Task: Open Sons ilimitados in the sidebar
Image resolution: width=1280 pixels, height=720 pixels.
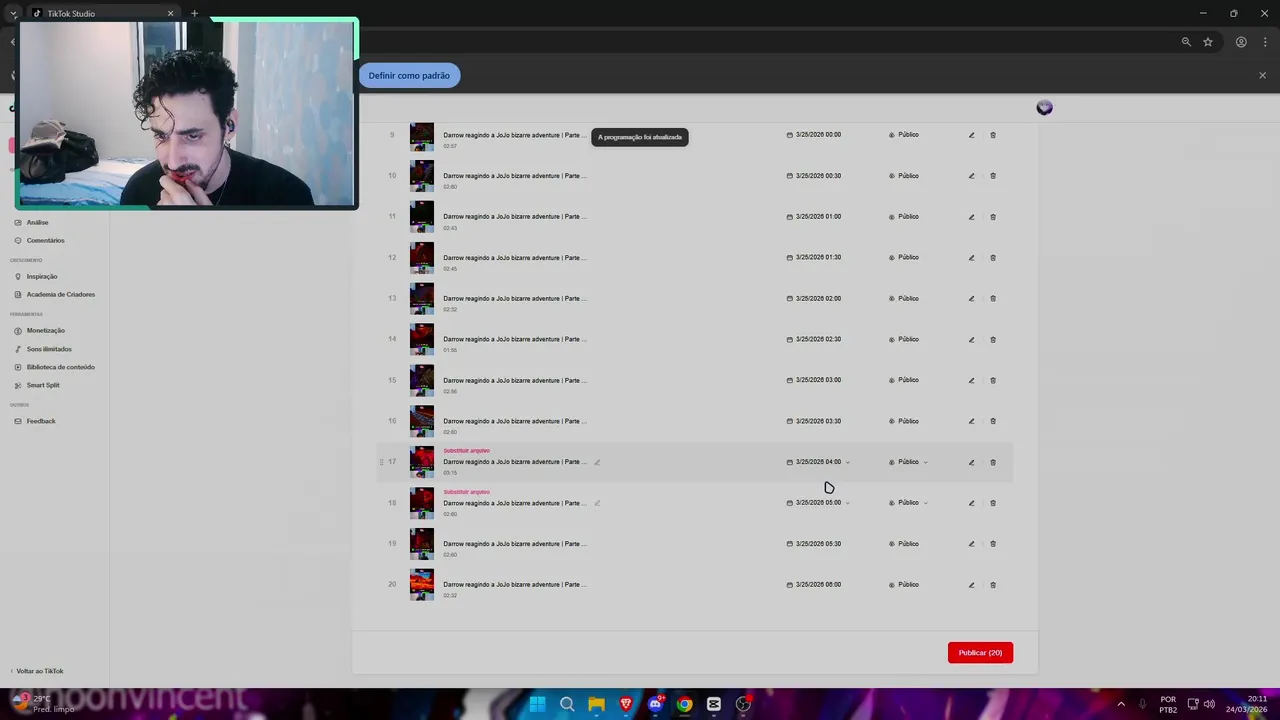Action: pos(49,349)
